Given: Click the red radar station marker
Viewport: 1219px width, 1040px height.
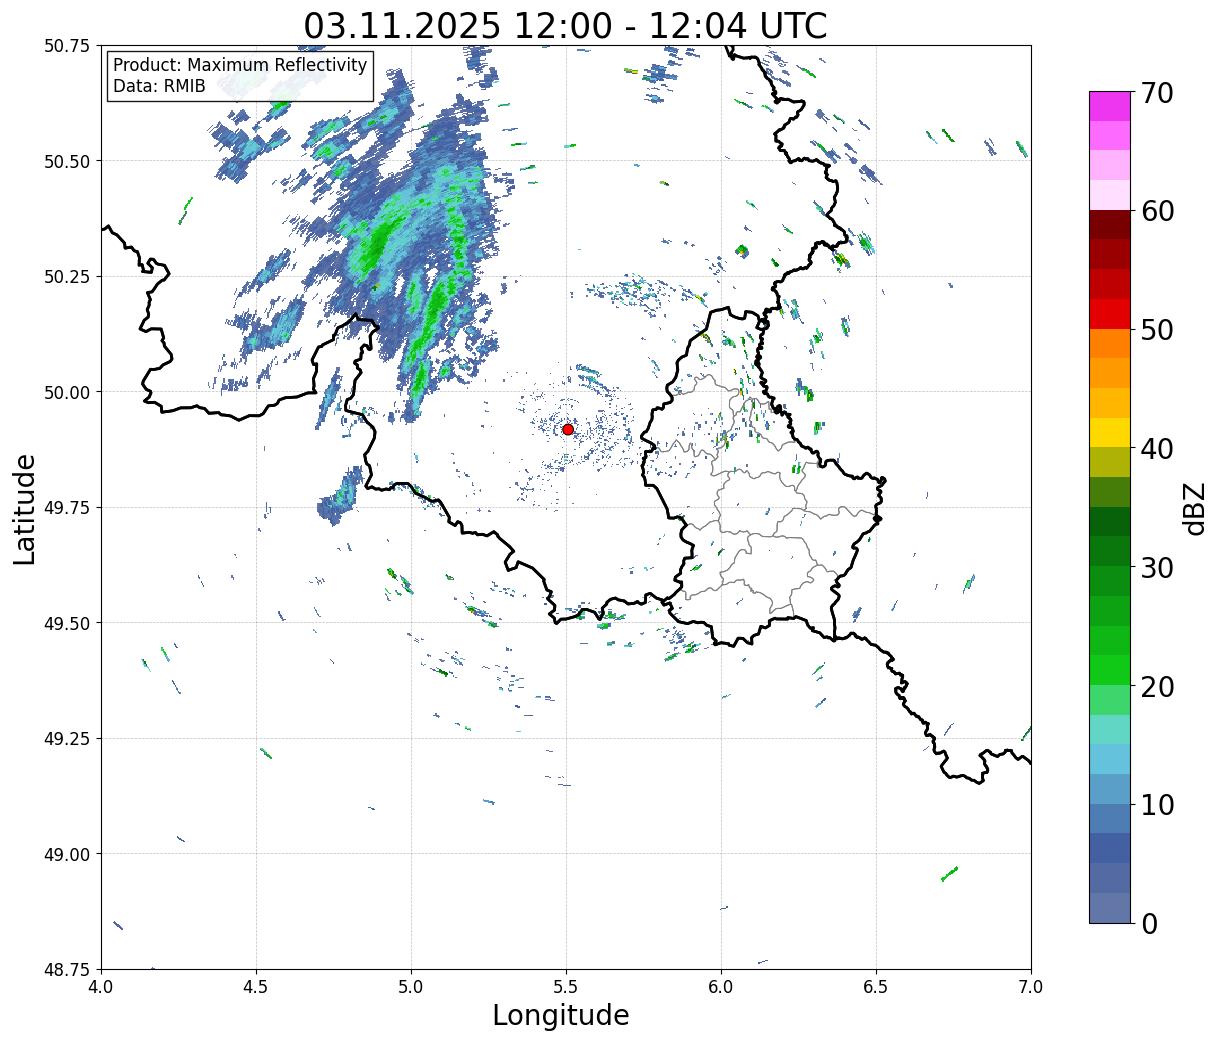Looking at the screenshot, I should 568,429.
